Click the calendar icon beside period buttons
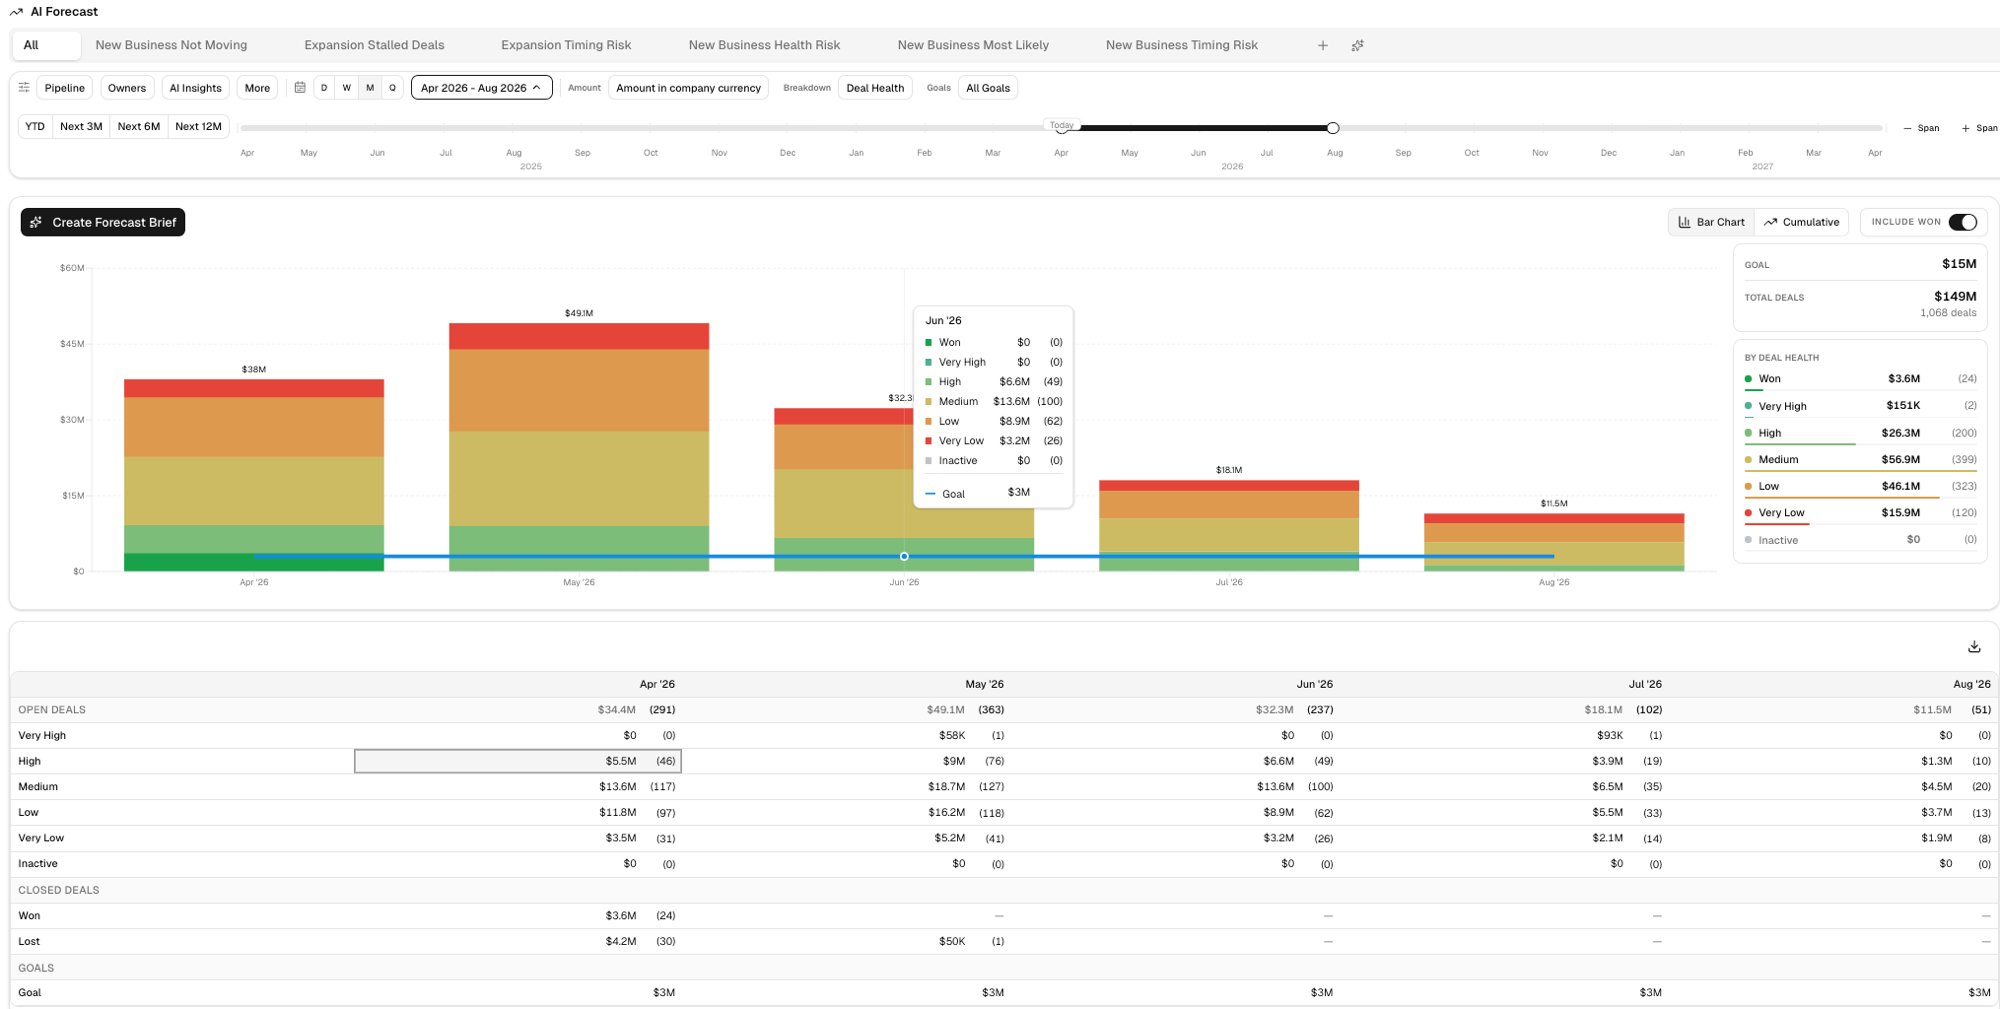Image resolution: width=2000 pixels, height=1009 pixels. [x=300, y=88]
